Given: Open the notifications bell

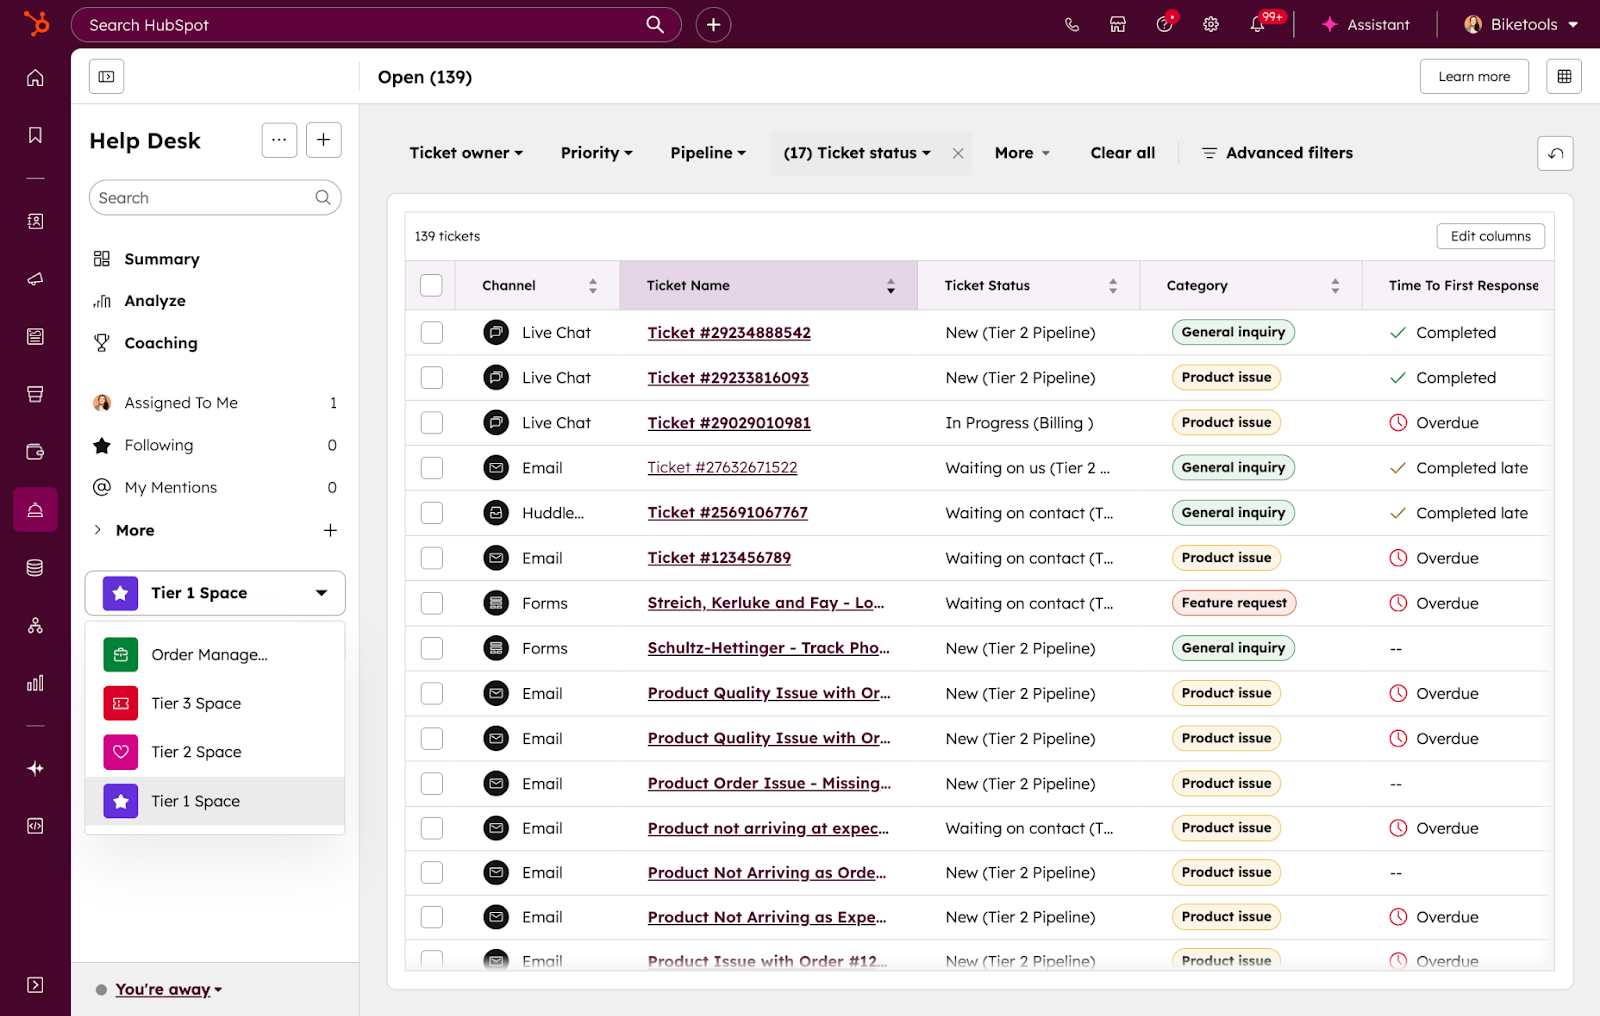Looking at the screenshot, I should [1257, 25].
